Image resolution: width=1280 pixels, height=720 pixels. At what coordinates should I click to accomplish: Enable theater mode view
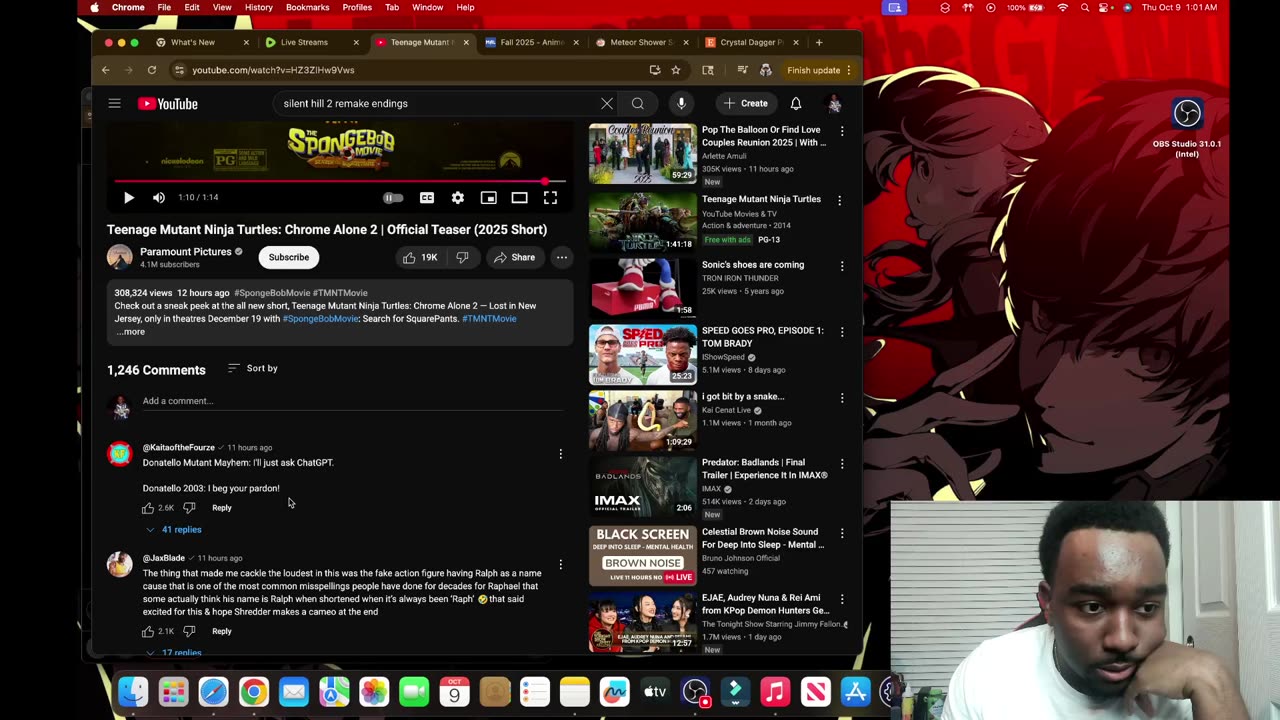519,198
